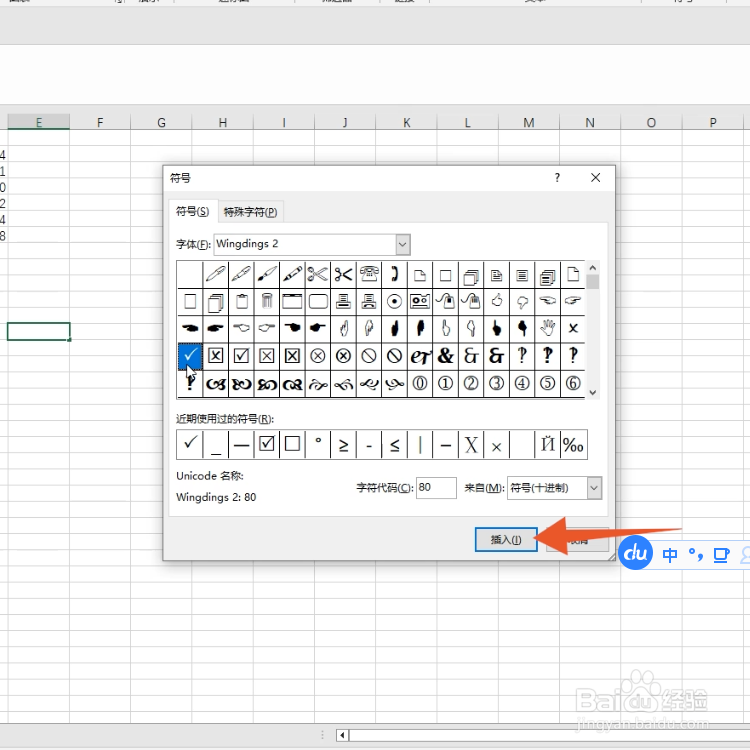Pick the recent less-or-equal symbol
This screenshot has height=750, width=750.
(x=394, y=445)
